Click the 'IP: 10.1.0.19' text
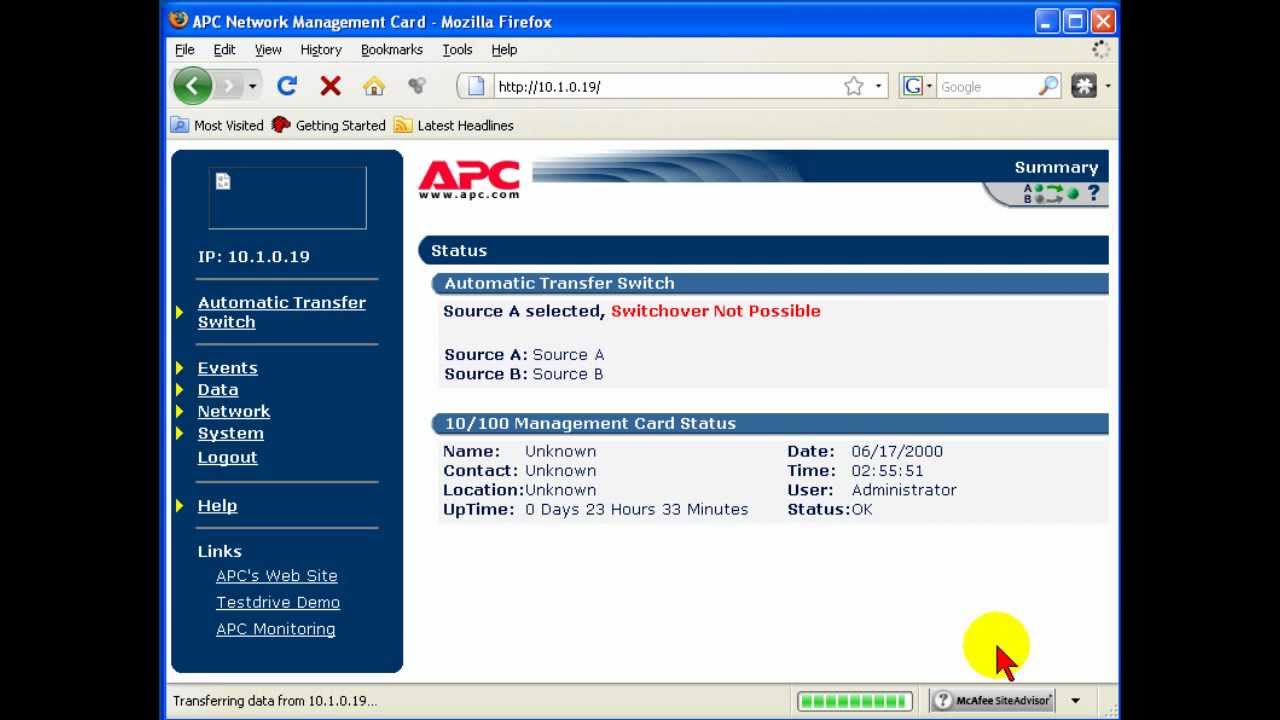 point(253,256)
